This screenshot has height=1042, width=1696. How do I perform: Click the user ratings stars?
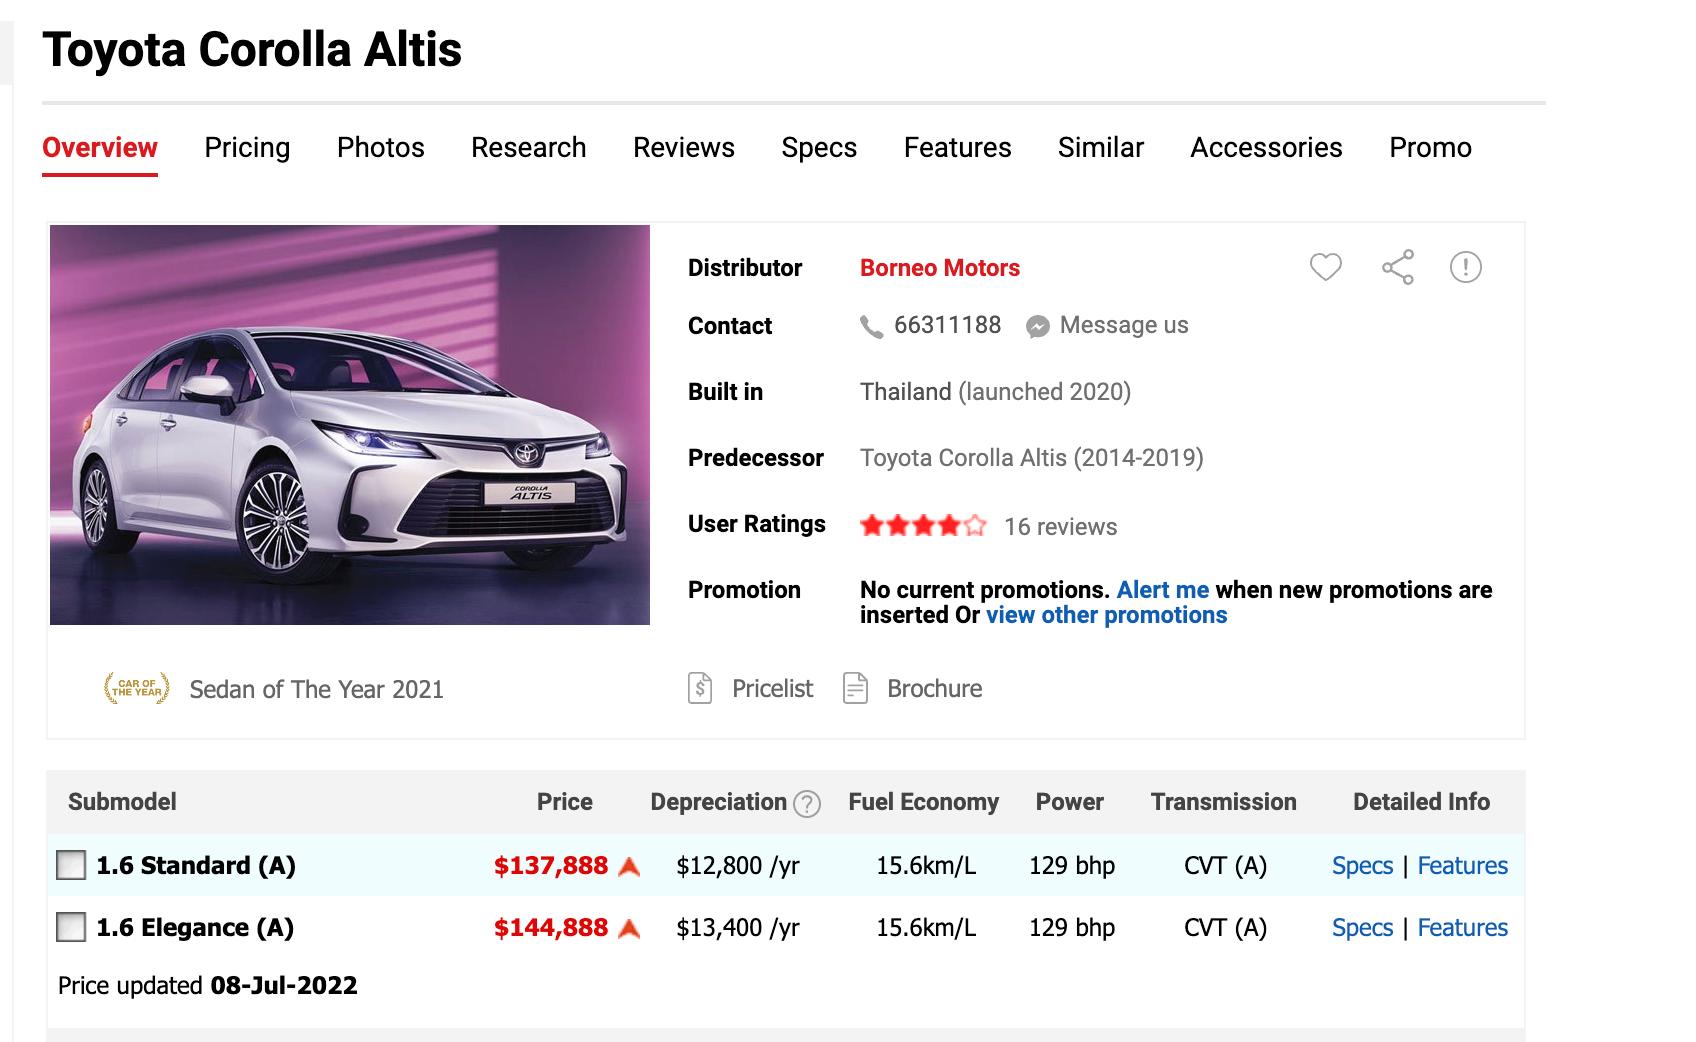click(x=923, y=526)
